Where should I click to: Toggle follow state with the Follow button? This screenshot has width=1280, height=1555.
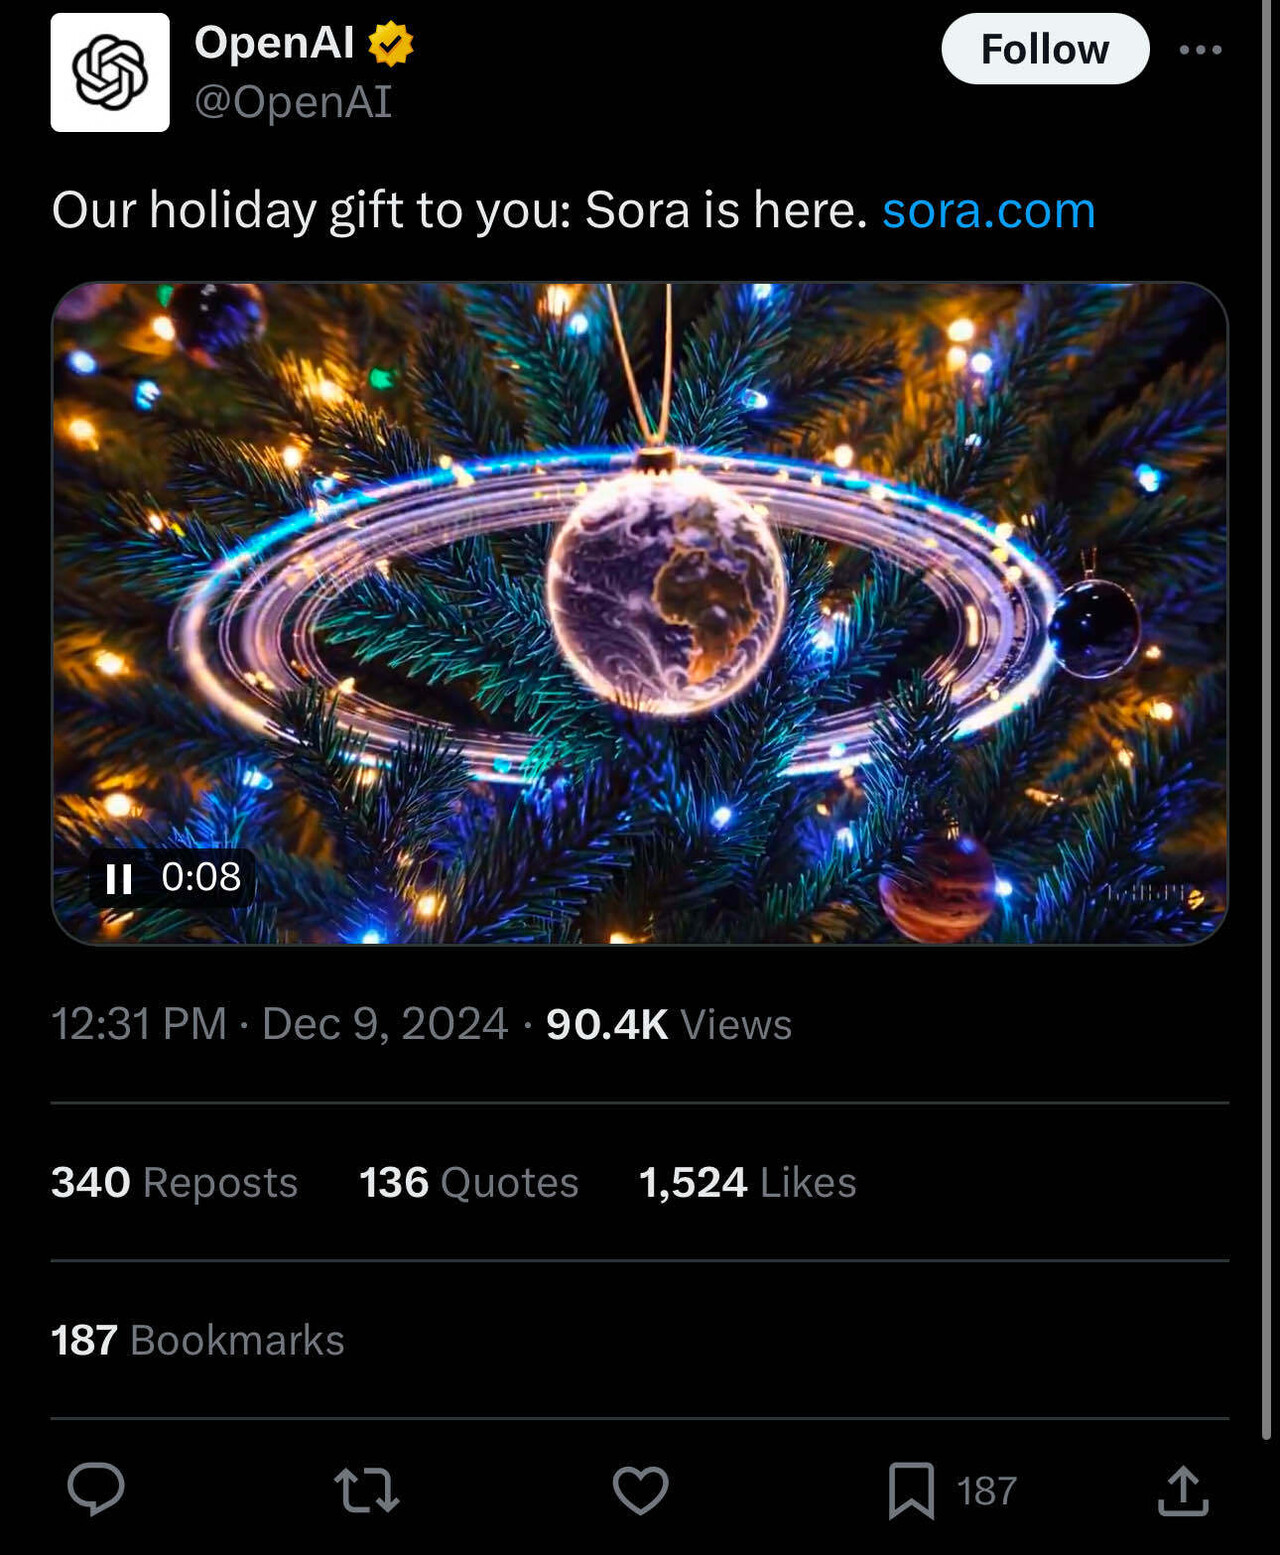tap(1044, 48)
